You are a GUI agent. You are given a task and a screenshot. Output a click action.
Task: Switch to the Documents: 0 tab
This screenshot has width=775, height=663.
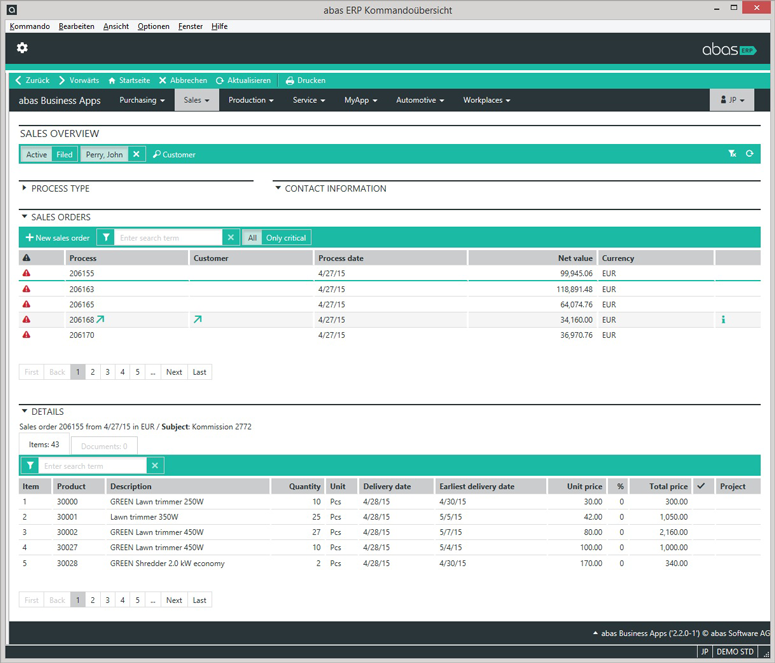(104, 446)
